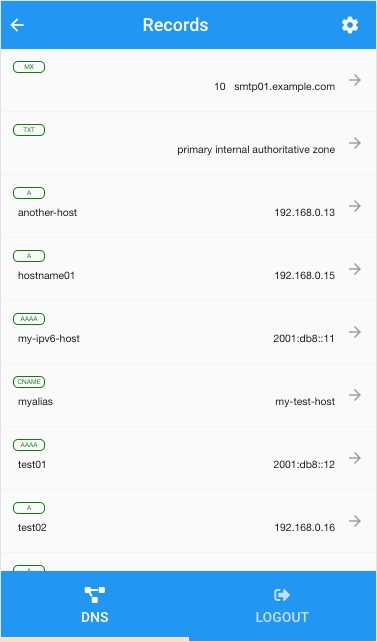Go back using the header arrow
Screen dimensions: 377x642
[17, 25]
